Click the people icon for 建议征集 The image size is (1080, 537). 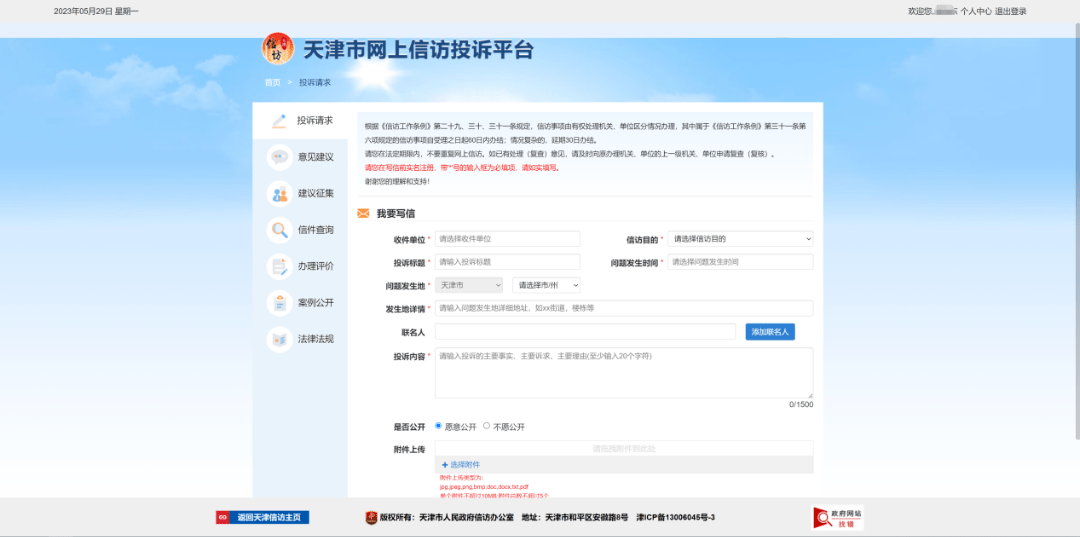click(x=280, y=194)
